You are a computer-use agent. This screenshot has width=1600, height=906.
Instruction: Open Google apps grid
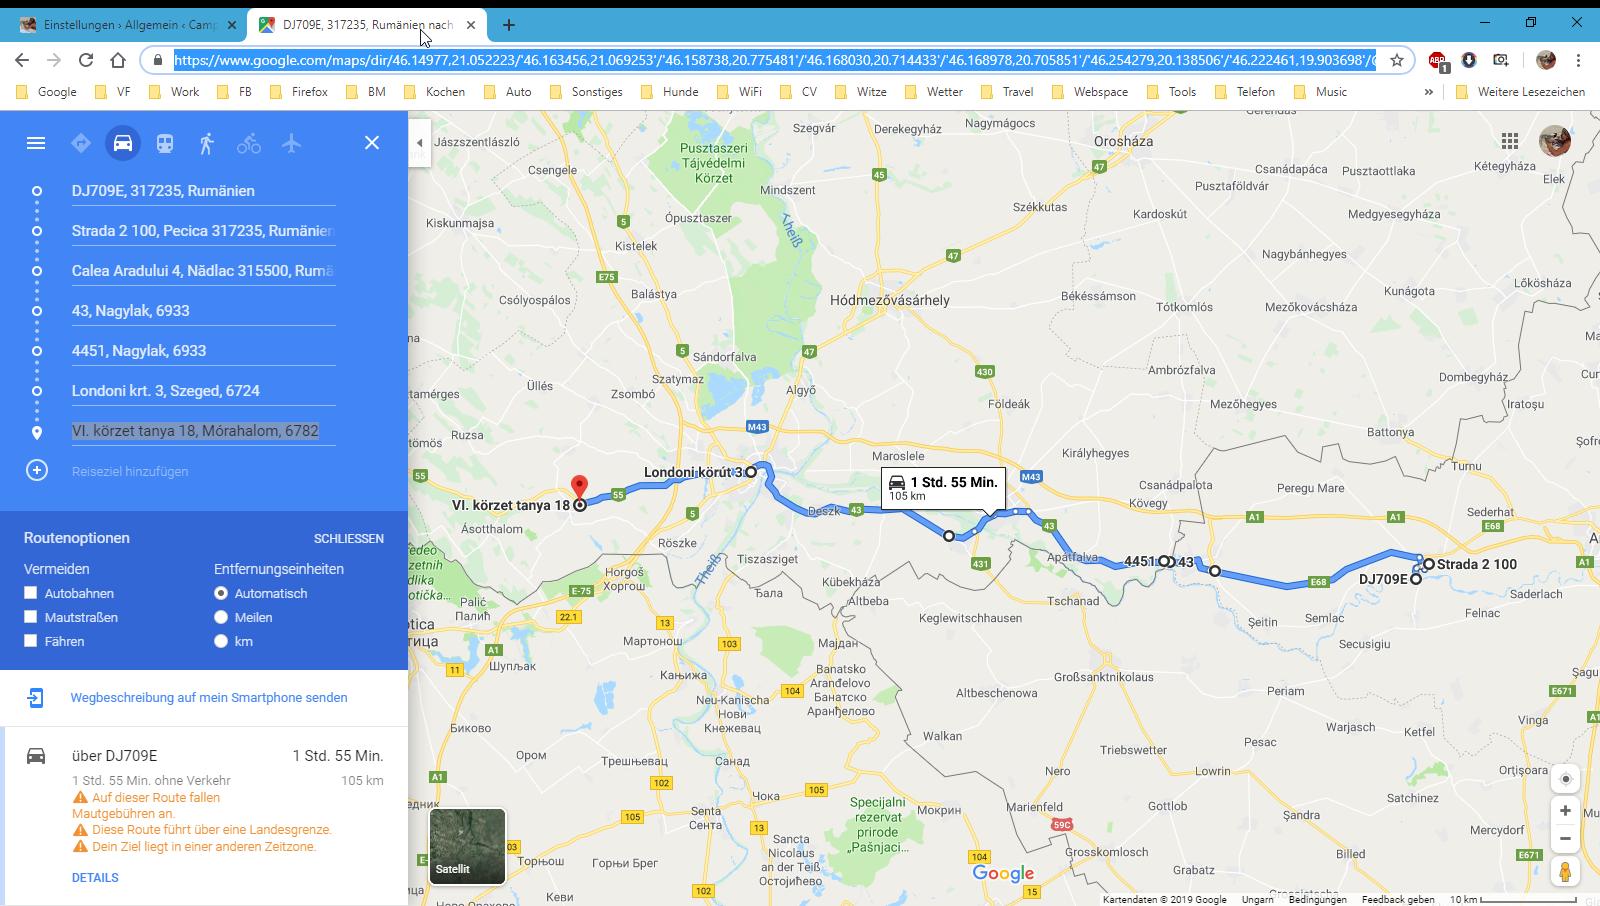[1510, 141]
